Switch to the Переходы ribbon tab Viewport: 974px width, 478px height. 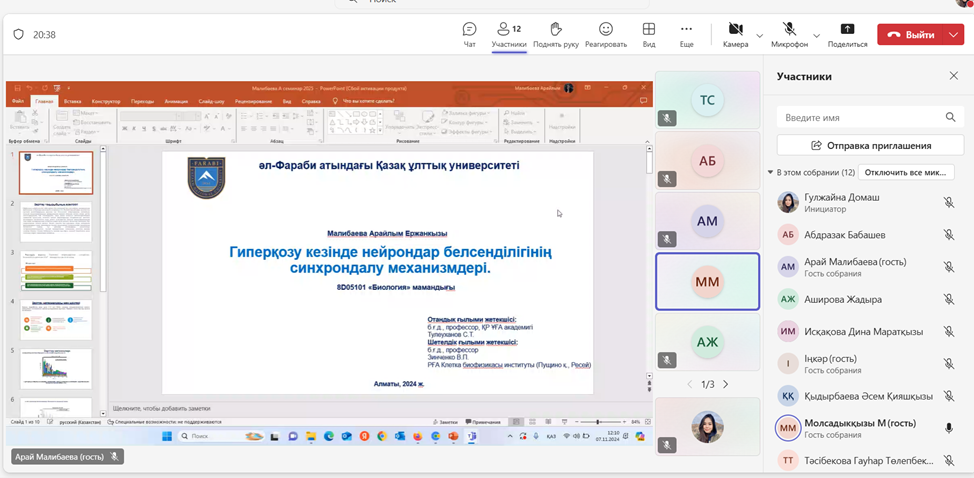[142, 101]
